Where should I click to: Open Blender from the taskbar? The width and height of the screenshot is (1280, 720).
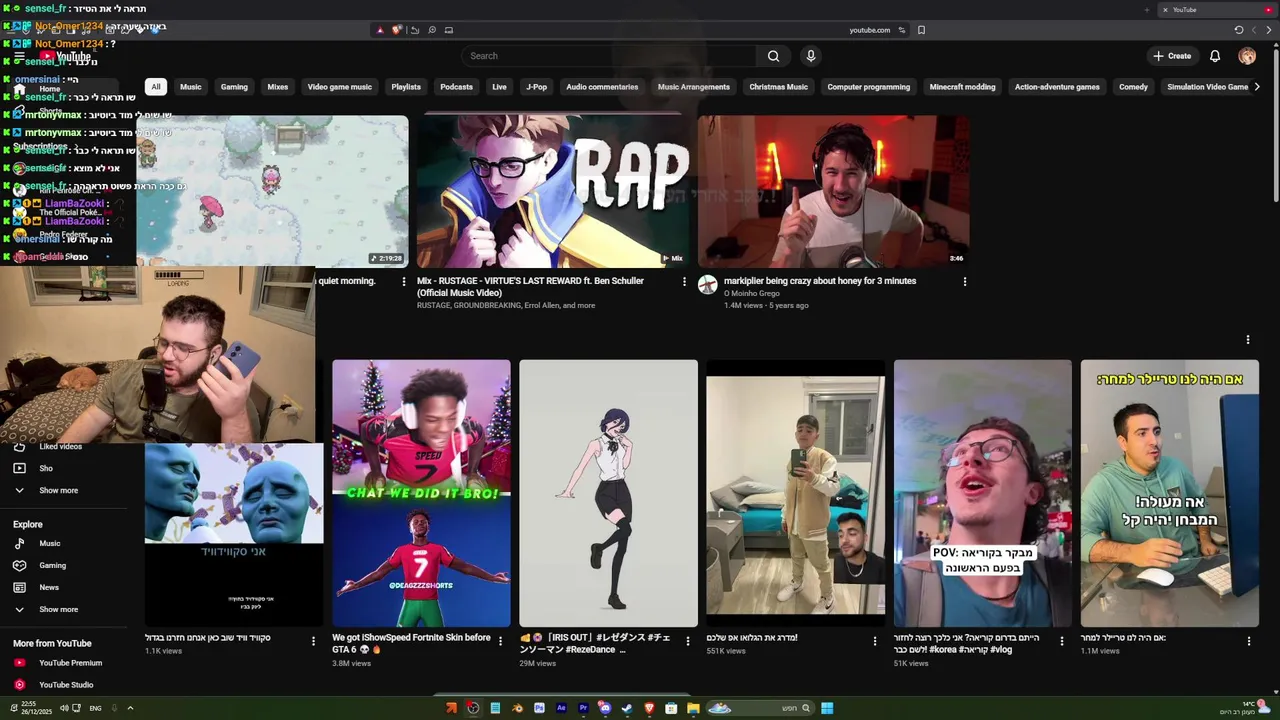[517, 708]
